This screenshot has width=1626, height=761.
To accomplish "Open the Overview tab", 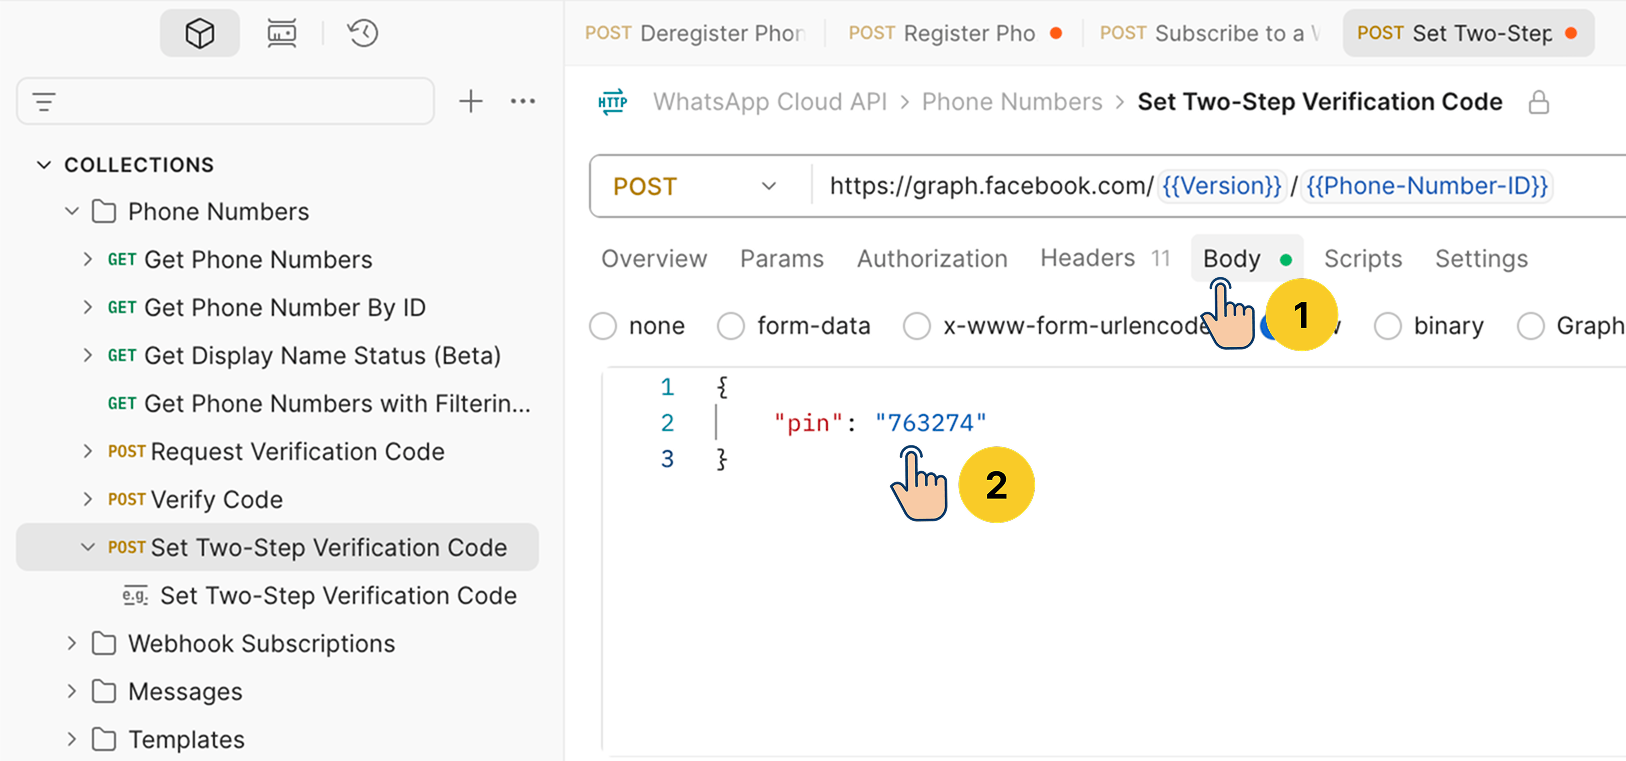I will pyautogui.click(x=654, y=259).
